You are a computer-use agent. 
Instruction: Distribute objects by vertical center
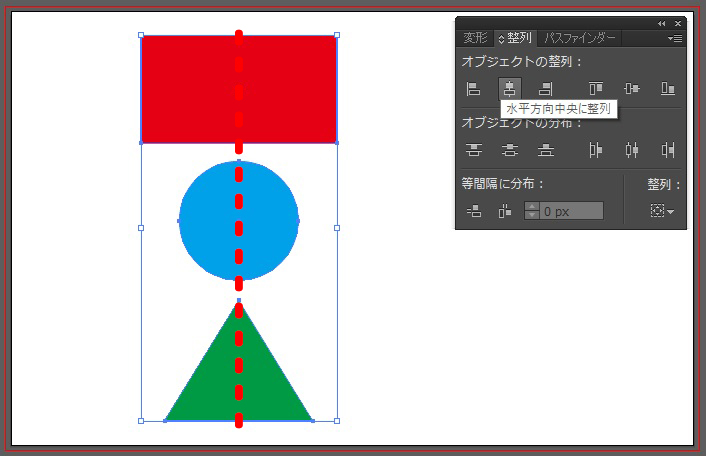pos(510,150)
